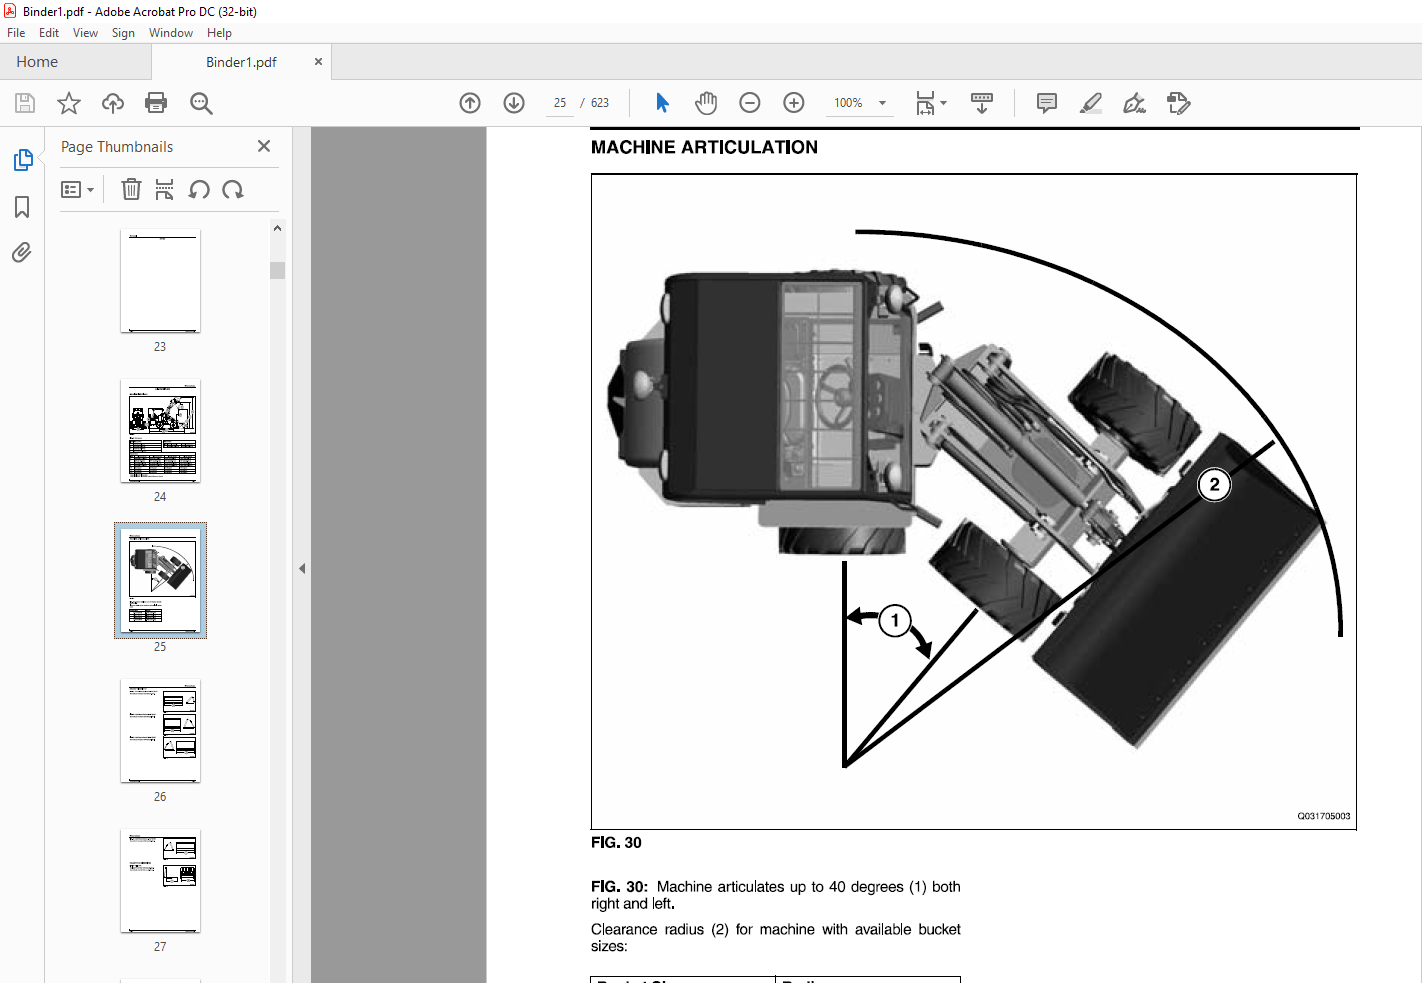Add the file to starred bookmarks
Image resolution: width=1422 pixels, height=983 pixels.
coord(69,103)
